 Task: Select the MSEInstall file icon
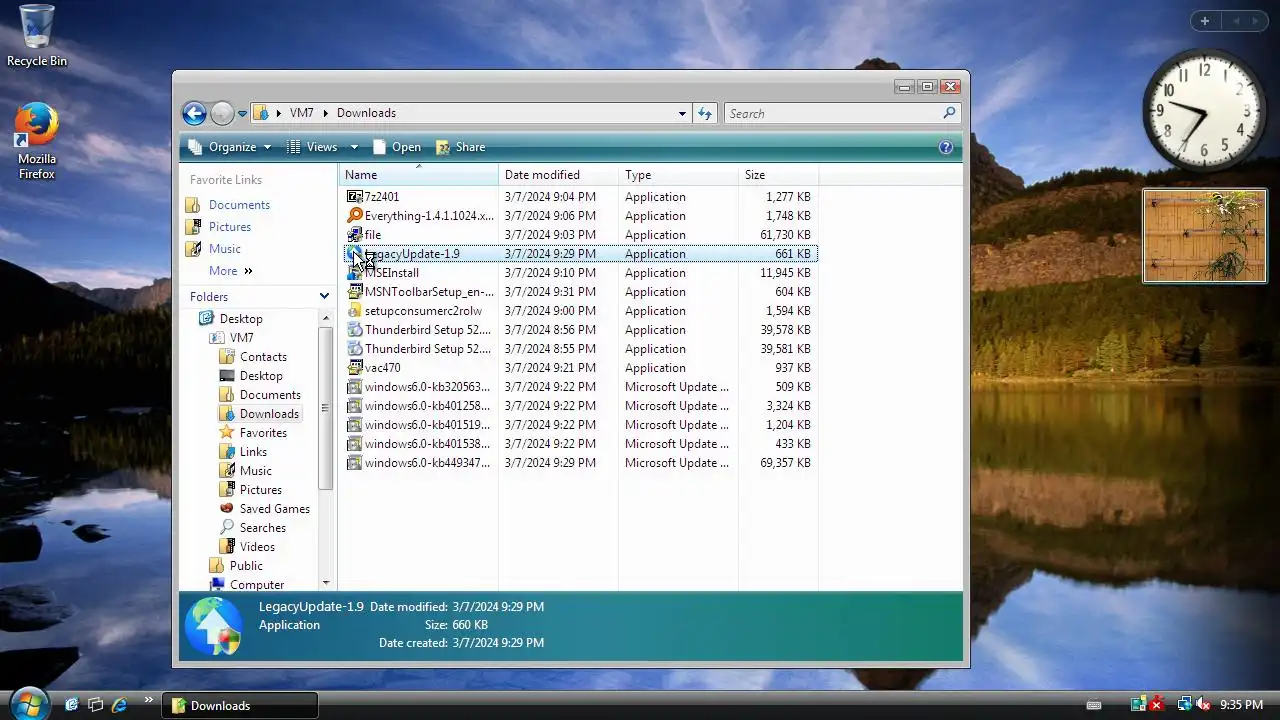(x=354, y=273)
